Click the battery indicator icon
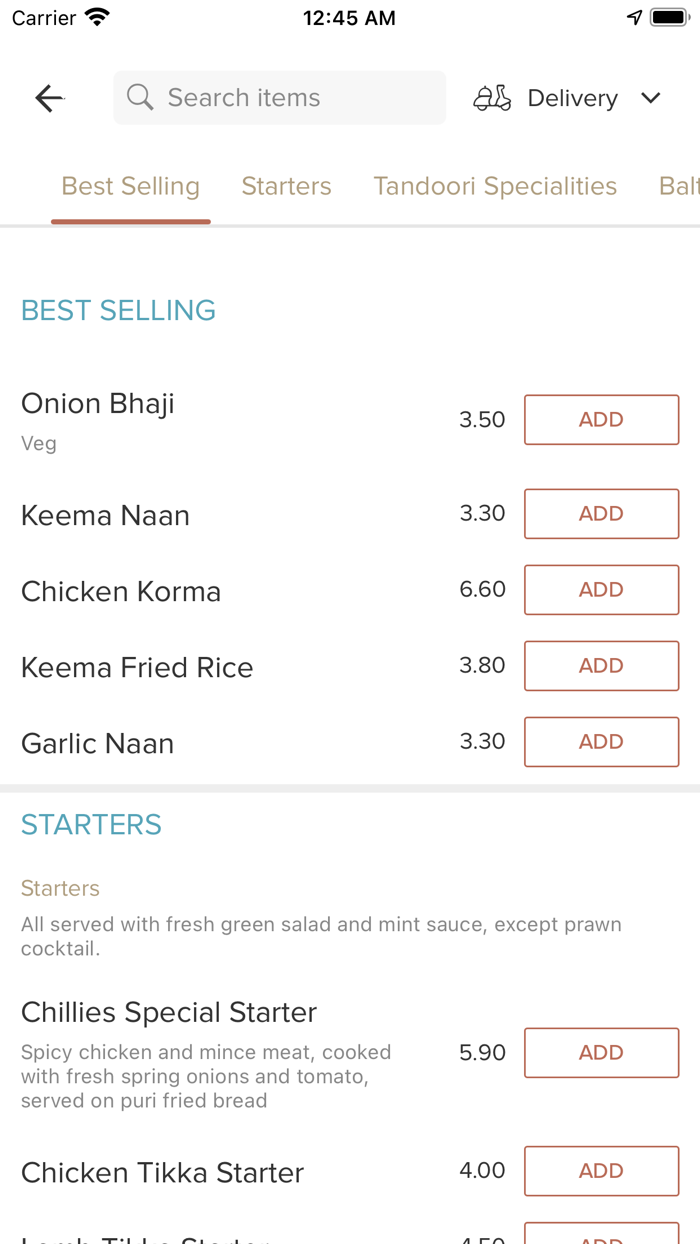This screenshot has width=700, height=1244. tap(666, 16)
